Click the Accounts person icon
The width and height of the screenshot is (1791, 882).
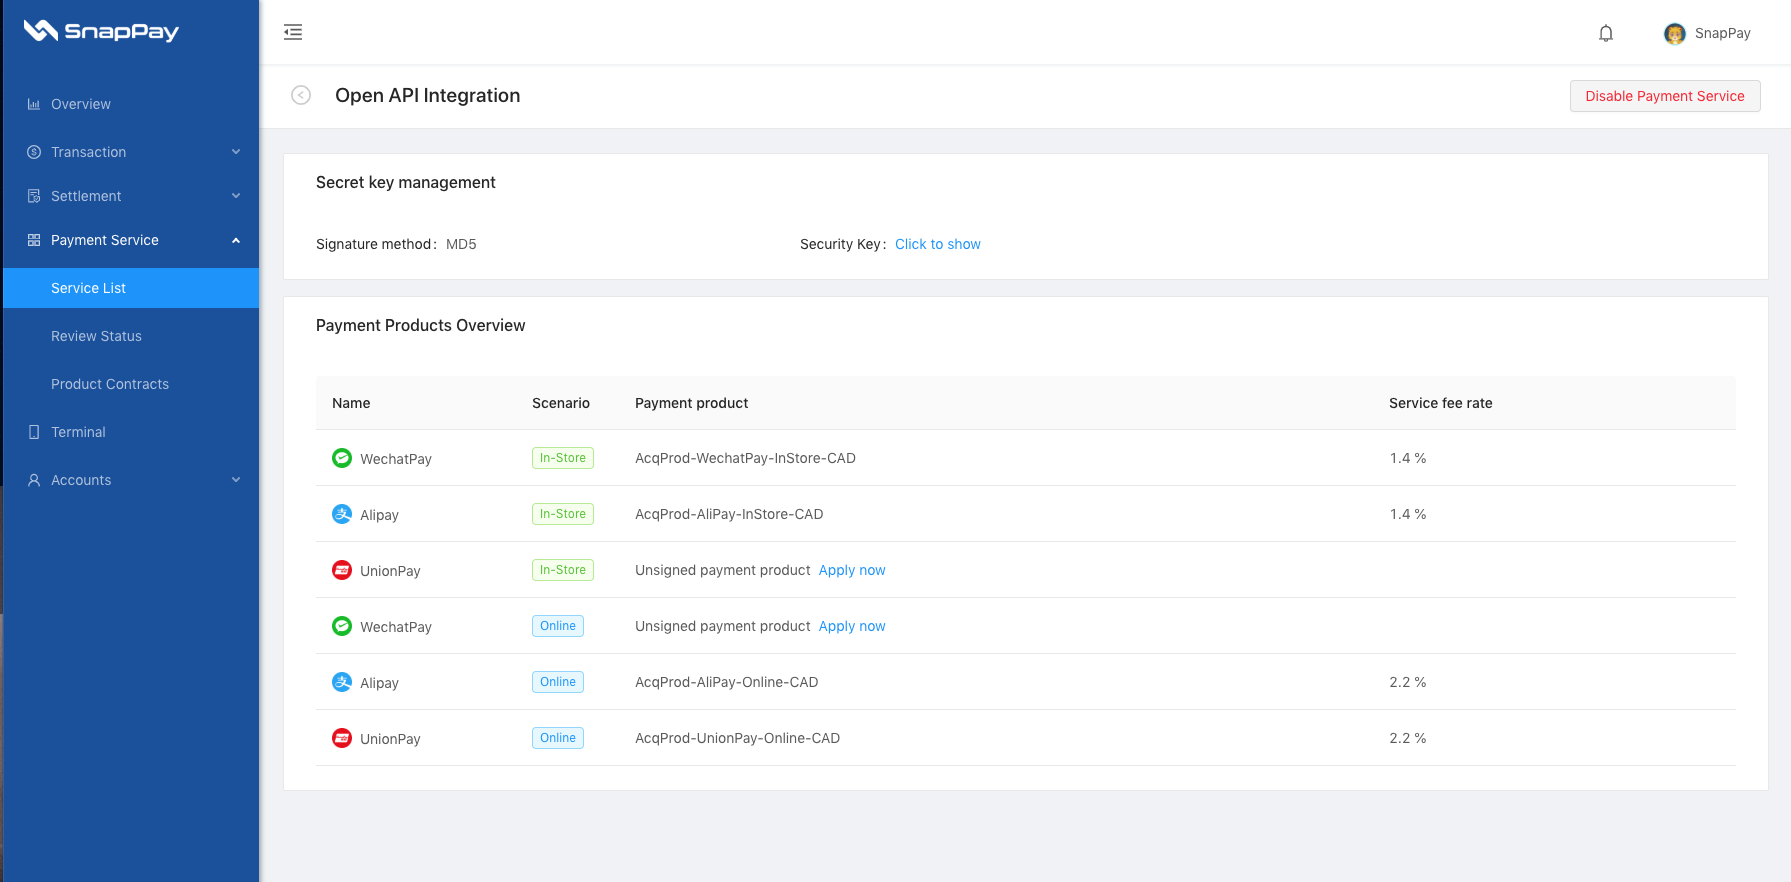click(x=34, y=480)
